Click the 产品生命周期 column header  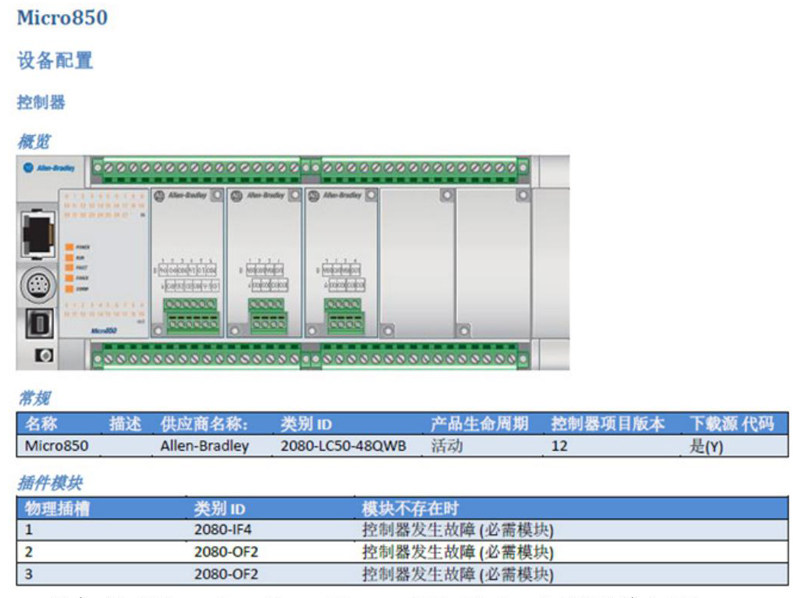click(x=479, y=423)
